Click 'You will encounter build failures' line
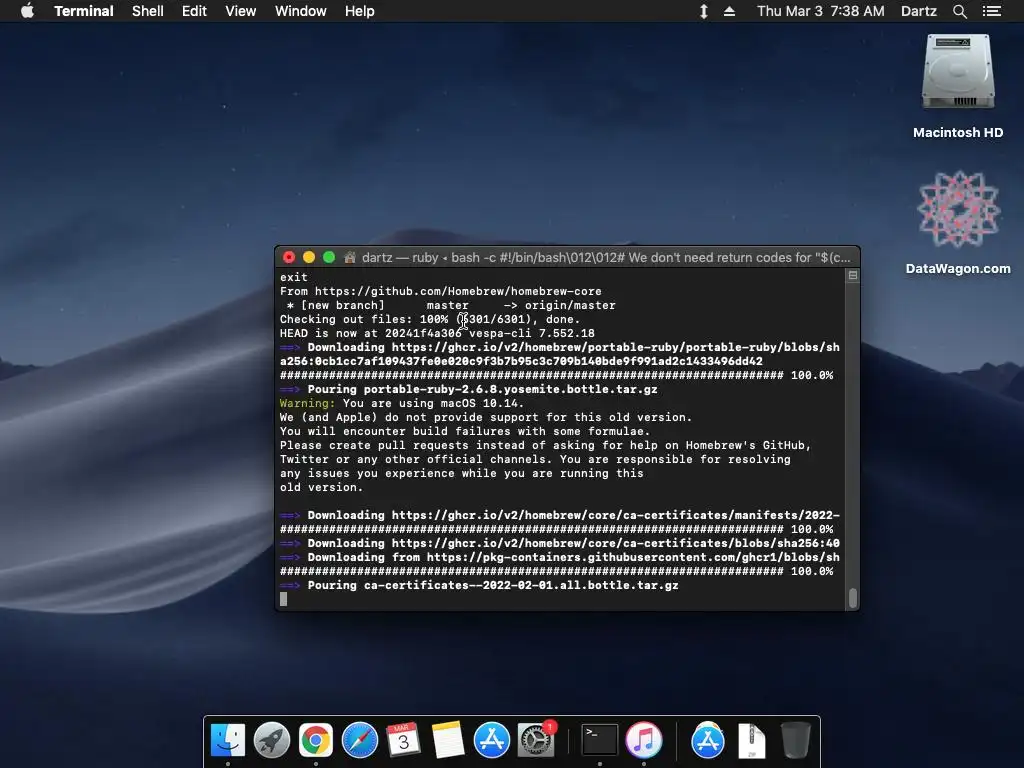Image resolution: width=1024 pixels, height=768 pixels. [465, 431]
